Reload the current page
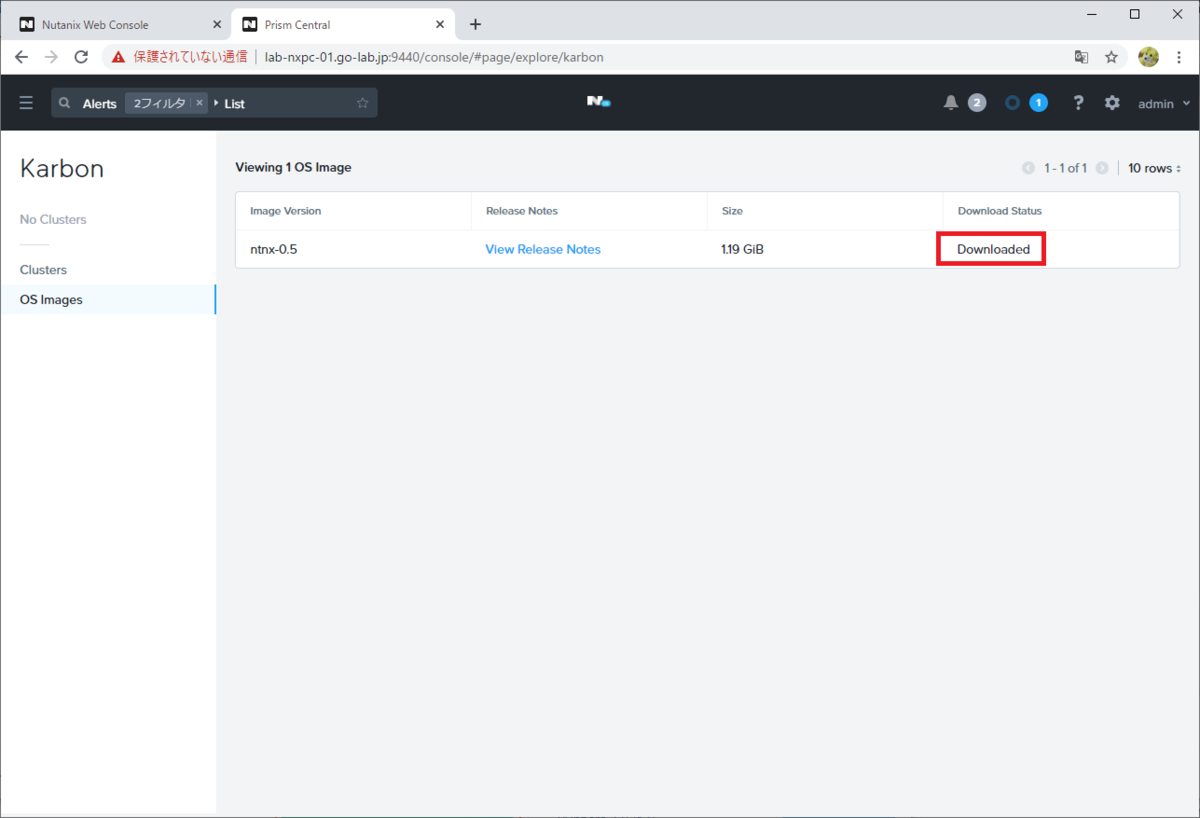Screen dimensions: 1200x818 coord(82,57)
